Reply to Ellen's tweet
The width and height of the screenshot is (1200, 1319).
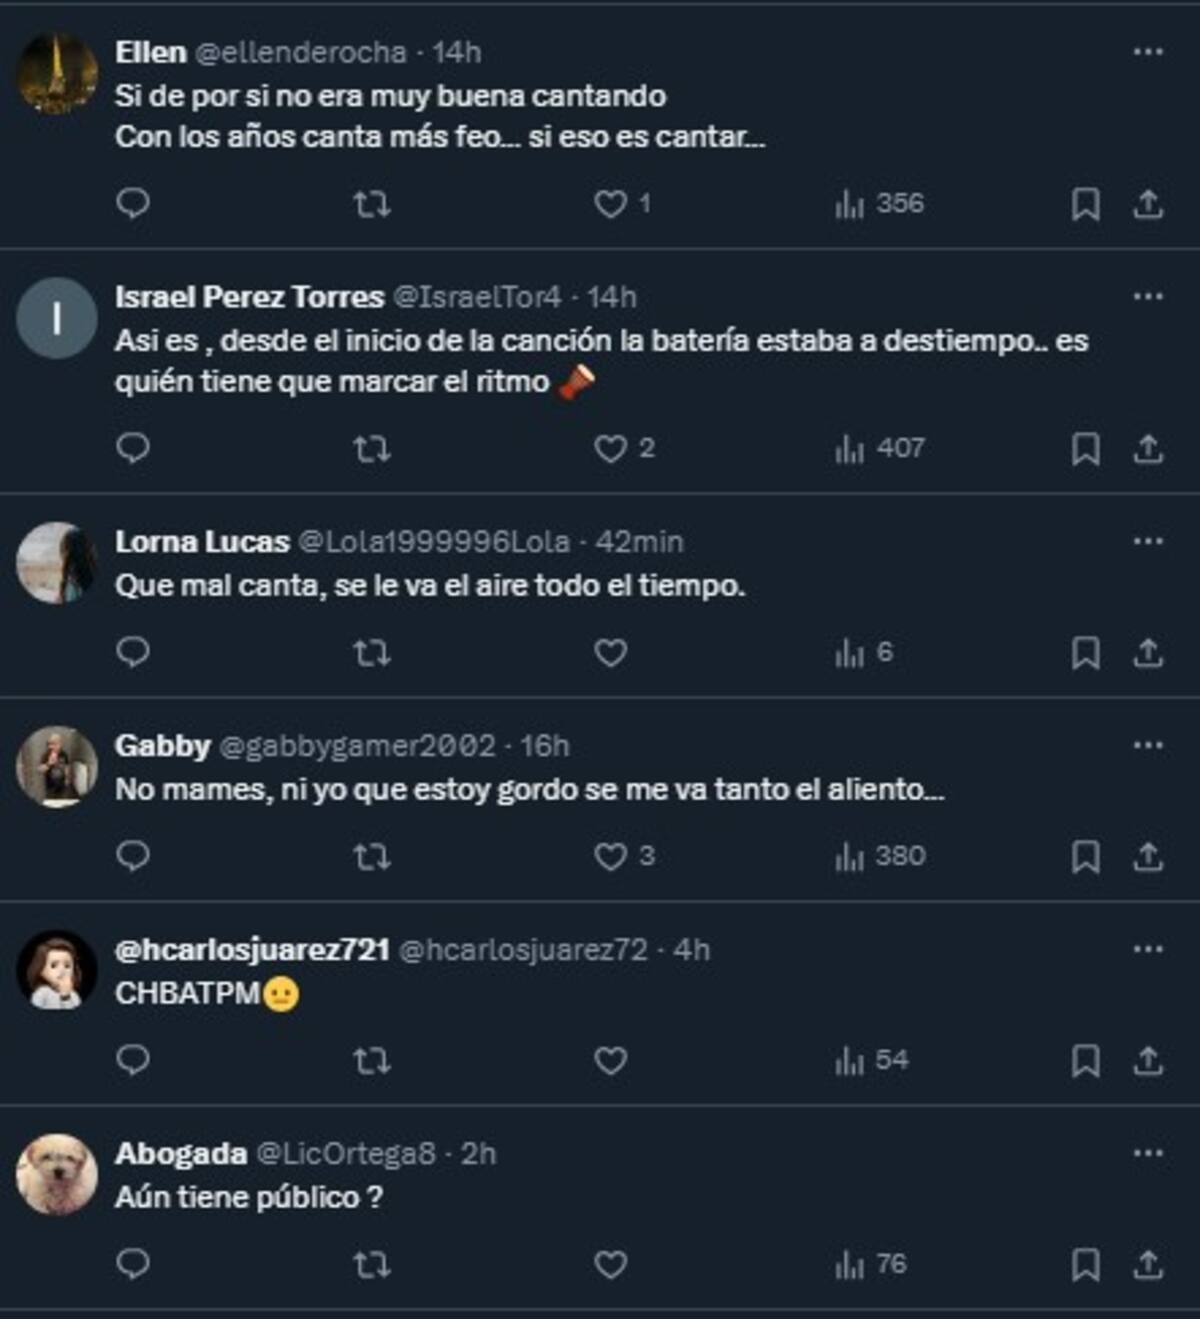(133, 204)
